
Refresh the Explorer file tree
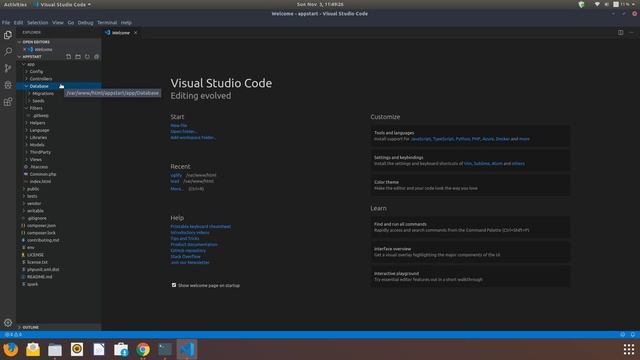87,57
